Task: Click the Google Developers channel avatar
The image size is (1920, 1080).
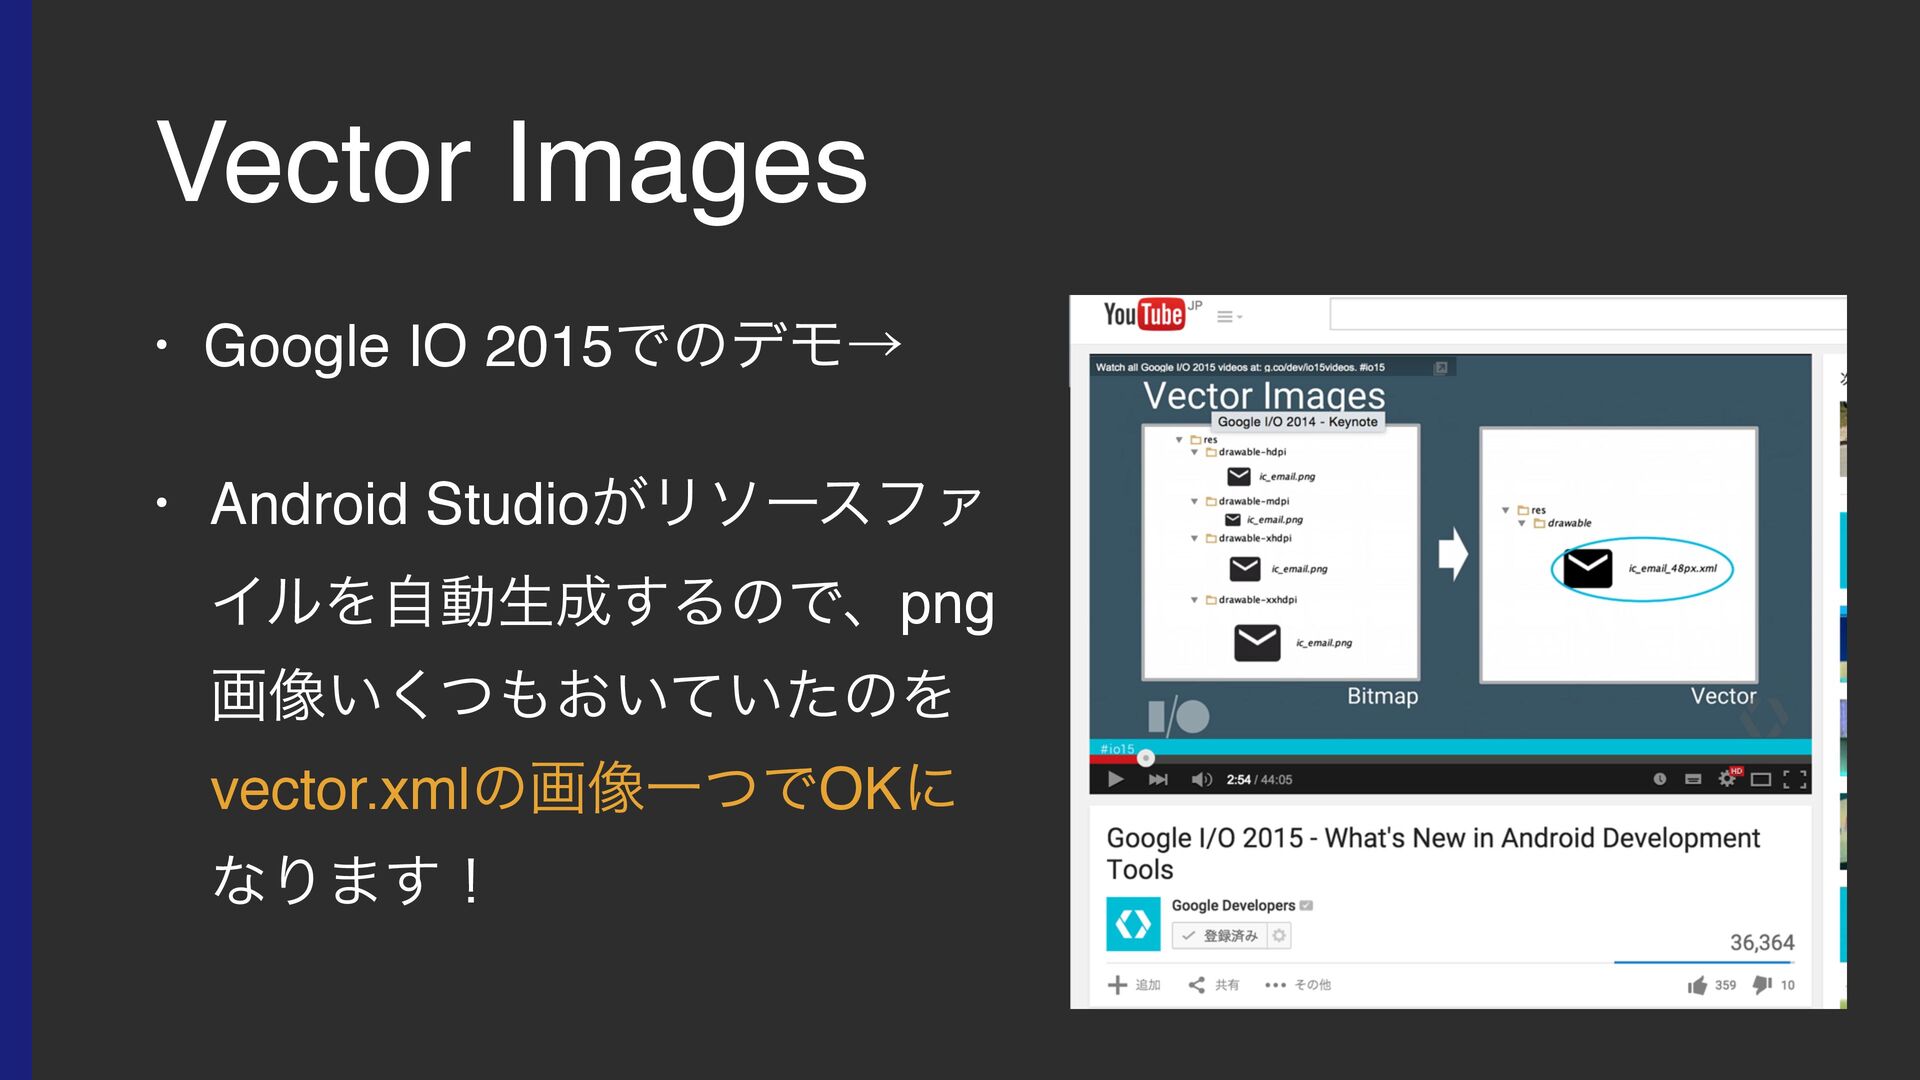Action: (x=1133, y=924)
